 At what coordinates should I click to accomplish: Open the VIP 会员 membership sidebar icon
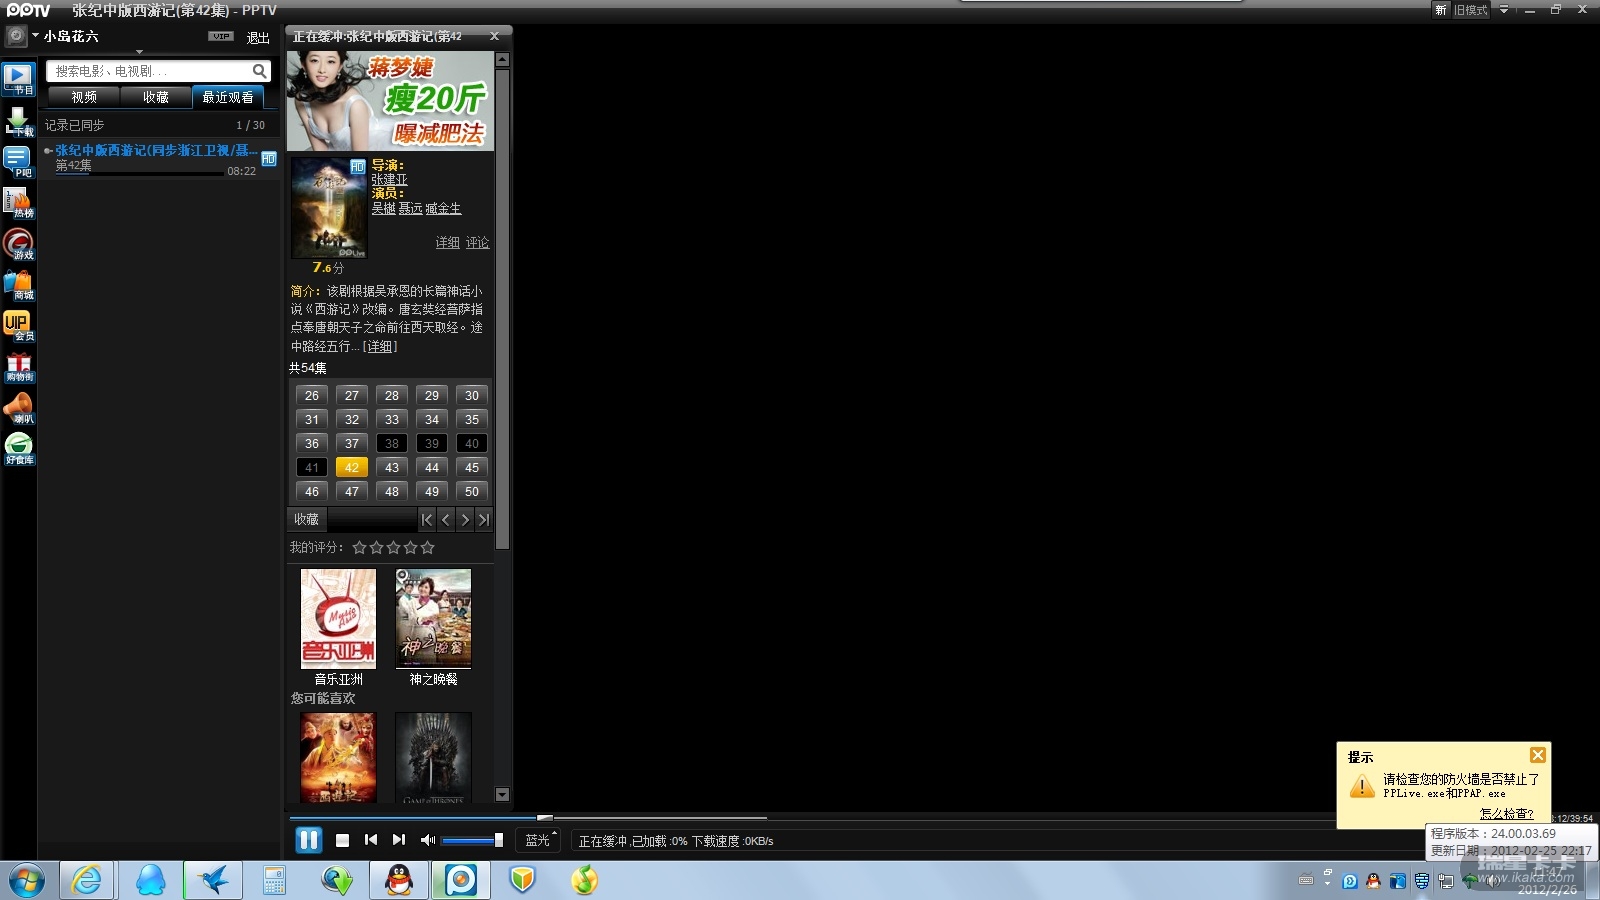18,326
